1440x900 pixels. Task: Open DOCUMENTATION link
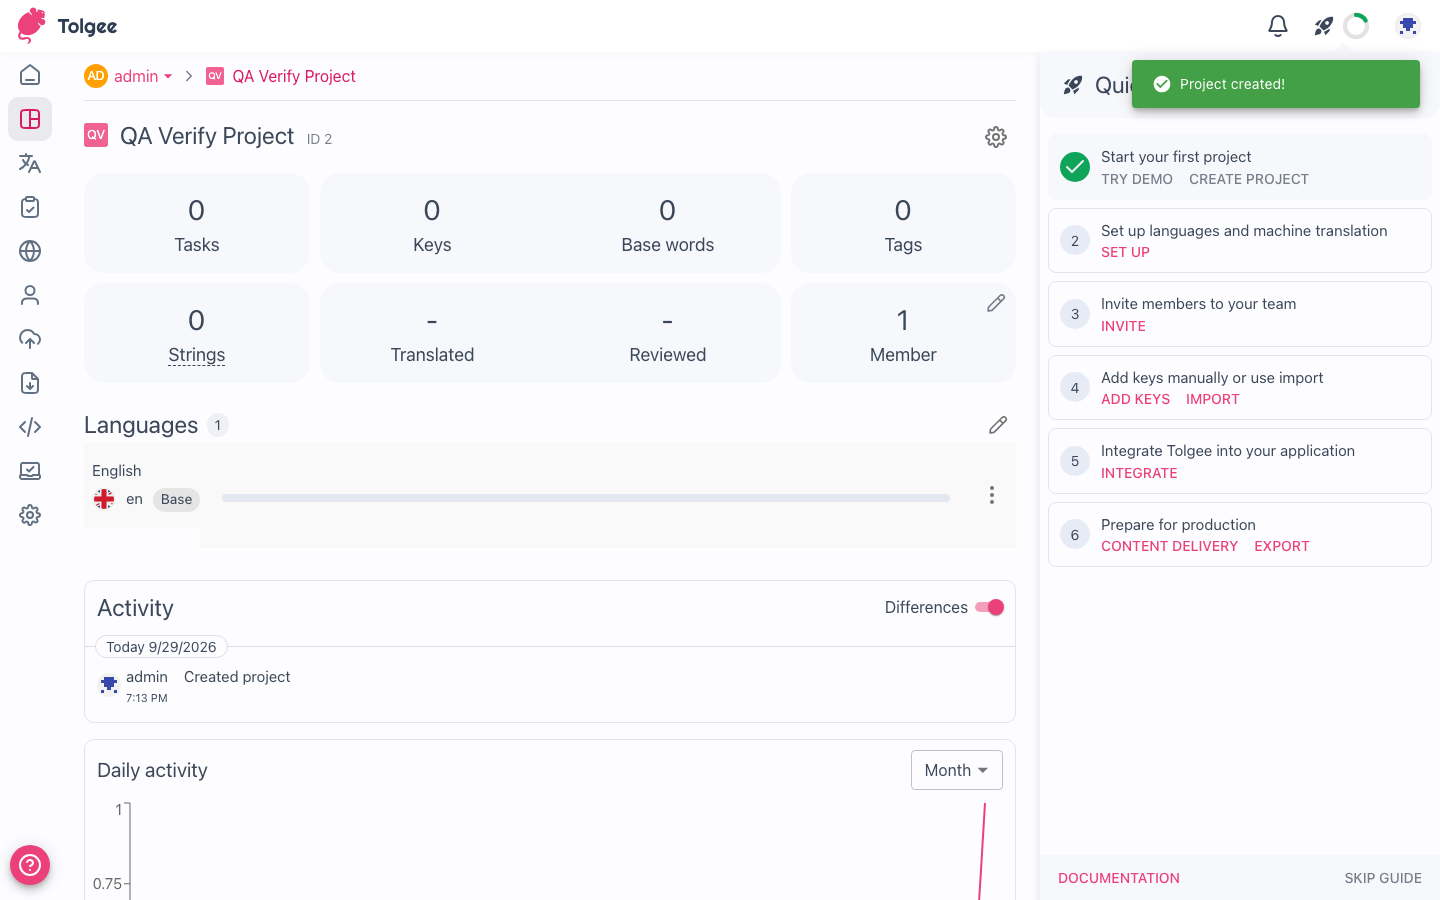click(x=1119, y=878)
